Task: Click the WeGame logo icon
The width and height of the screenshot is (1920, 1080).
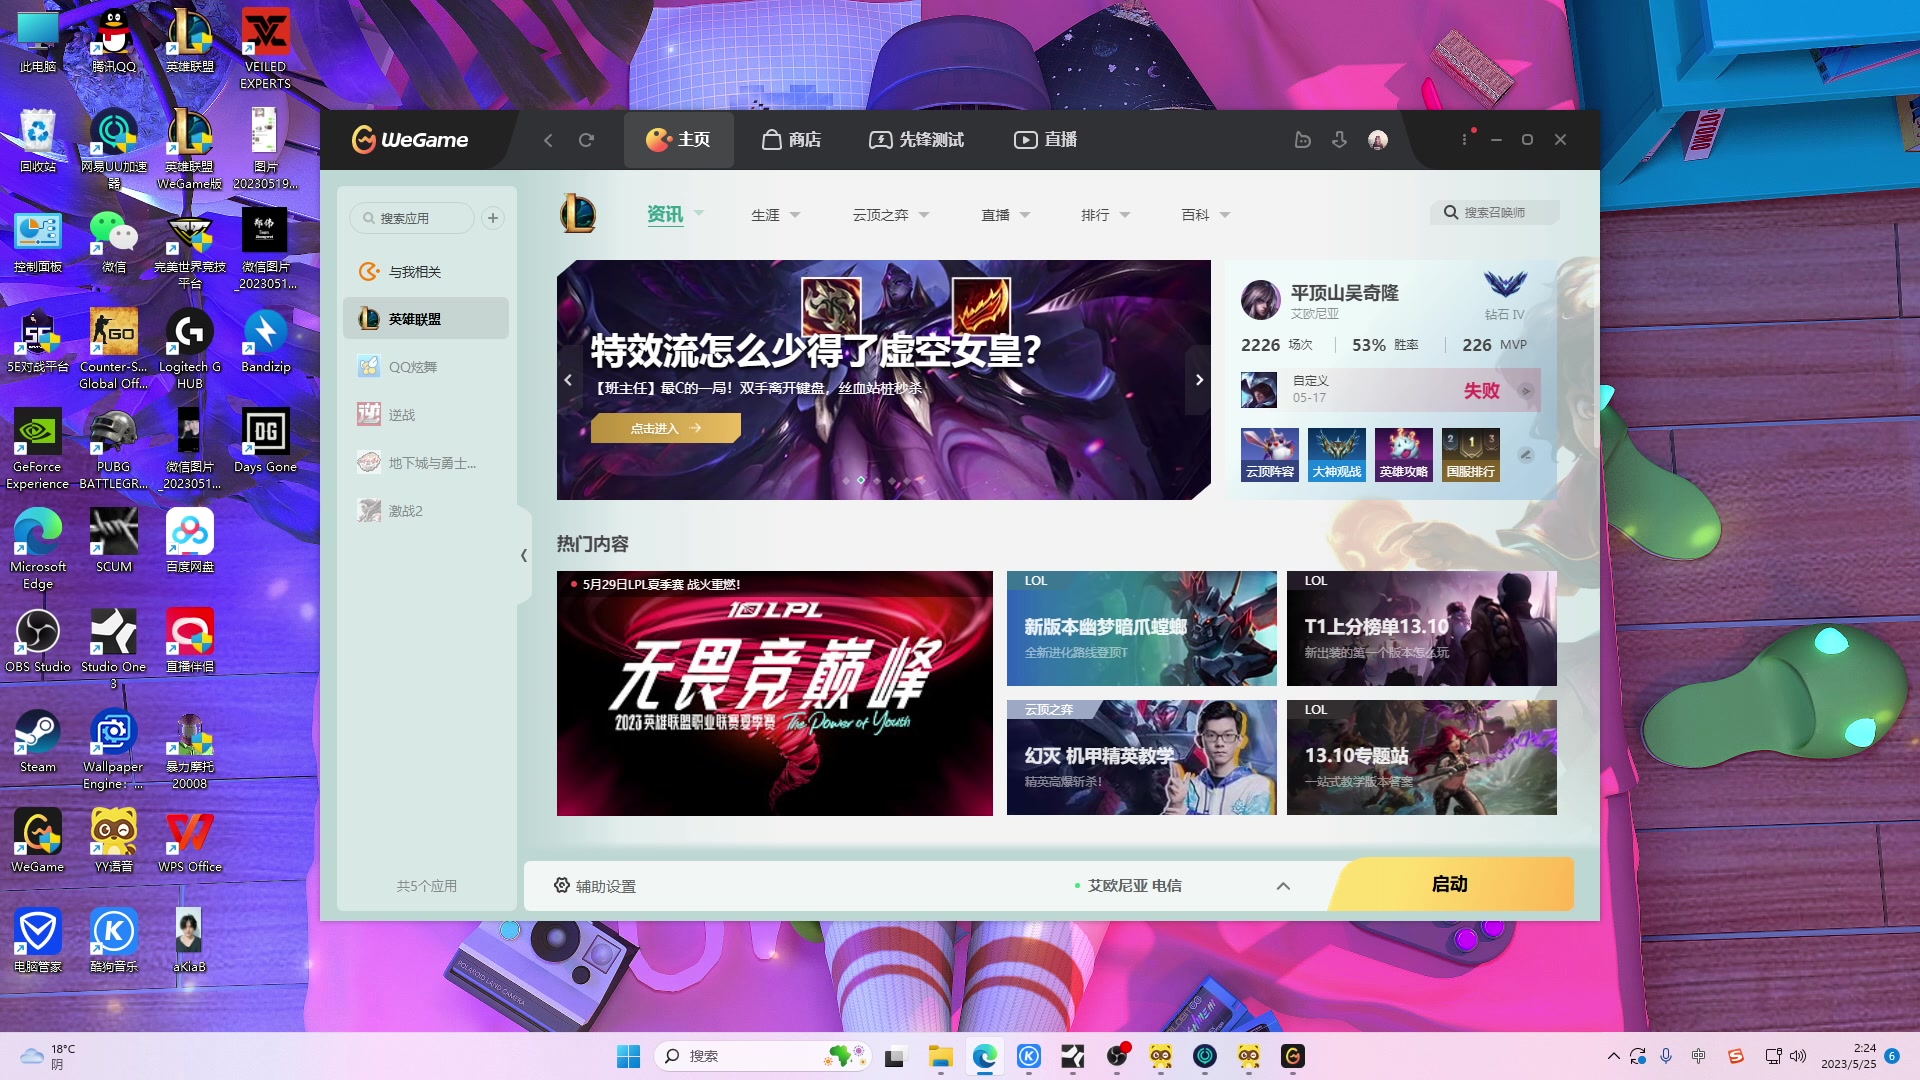Action: (x=364, y=140)
